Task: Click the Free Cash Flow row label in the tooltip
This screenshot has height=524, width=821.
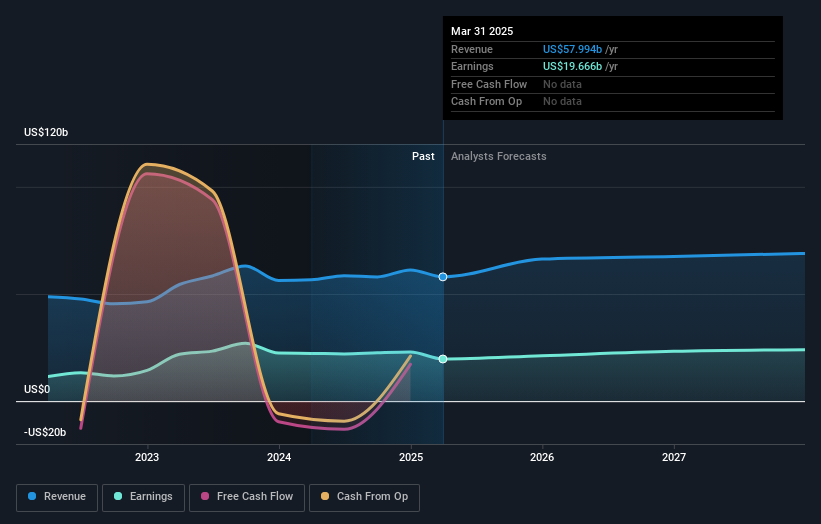Action: tap(489, 84)
